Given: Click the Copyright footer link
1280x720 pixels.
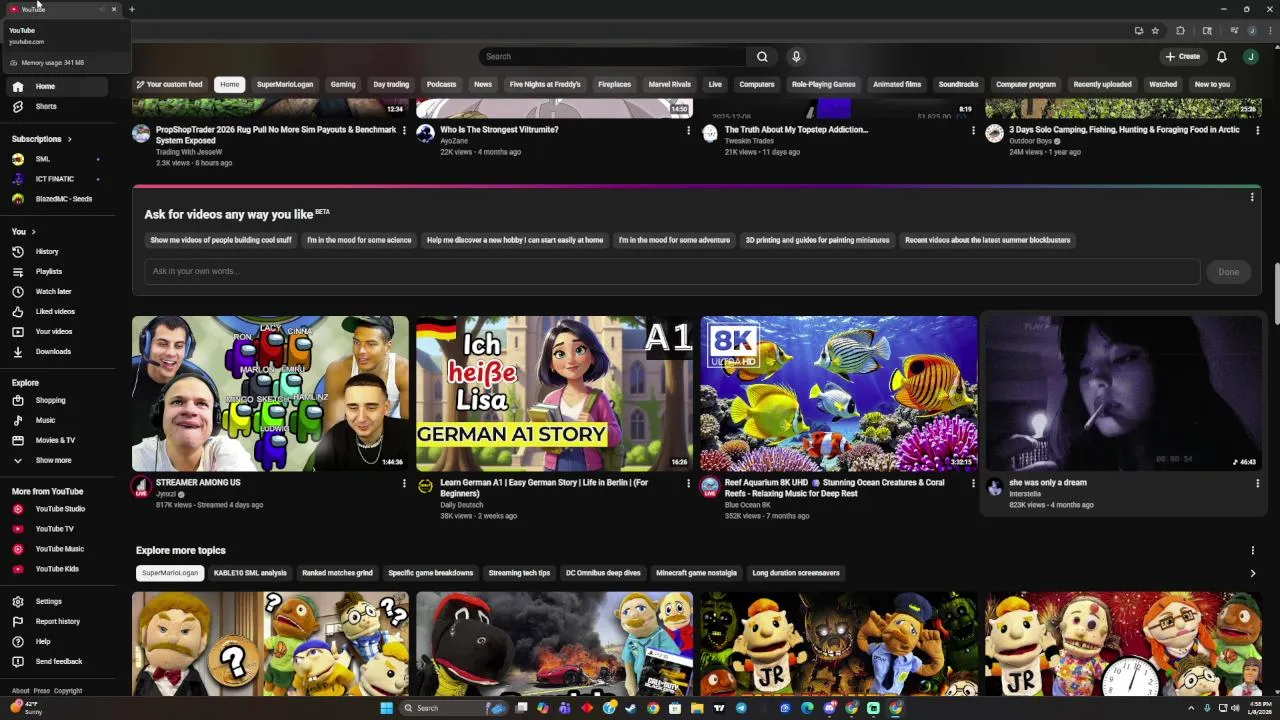Looking at the screenshot, I should coord(68,691).
